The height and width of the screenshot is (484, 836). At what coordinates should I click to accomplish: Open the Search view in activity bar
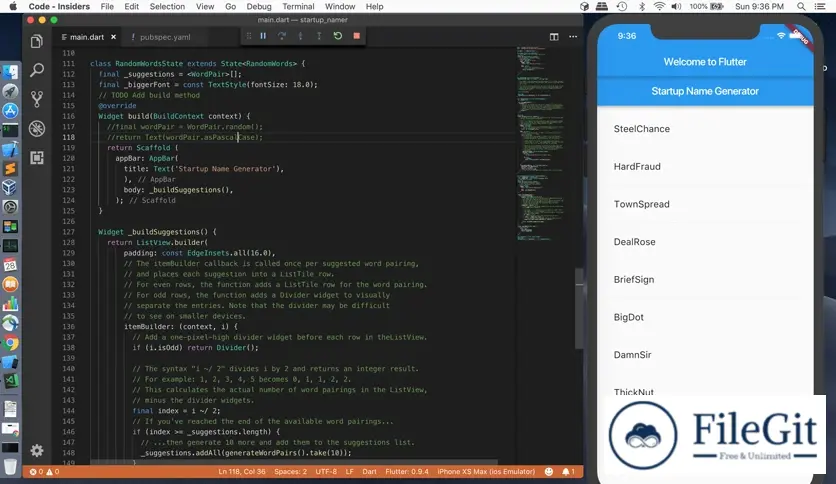37,70
